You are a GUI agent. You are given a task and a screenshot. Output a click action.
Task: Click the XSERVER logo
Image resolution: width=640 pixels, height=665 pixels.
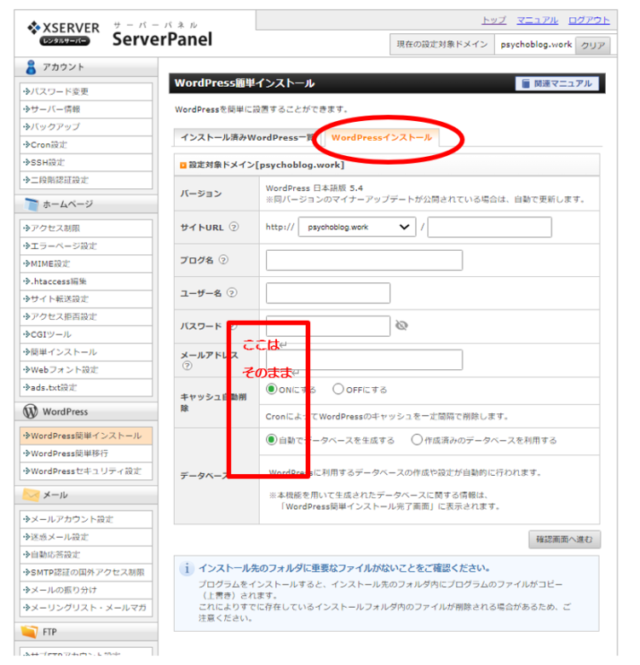[x=64, y=33]
